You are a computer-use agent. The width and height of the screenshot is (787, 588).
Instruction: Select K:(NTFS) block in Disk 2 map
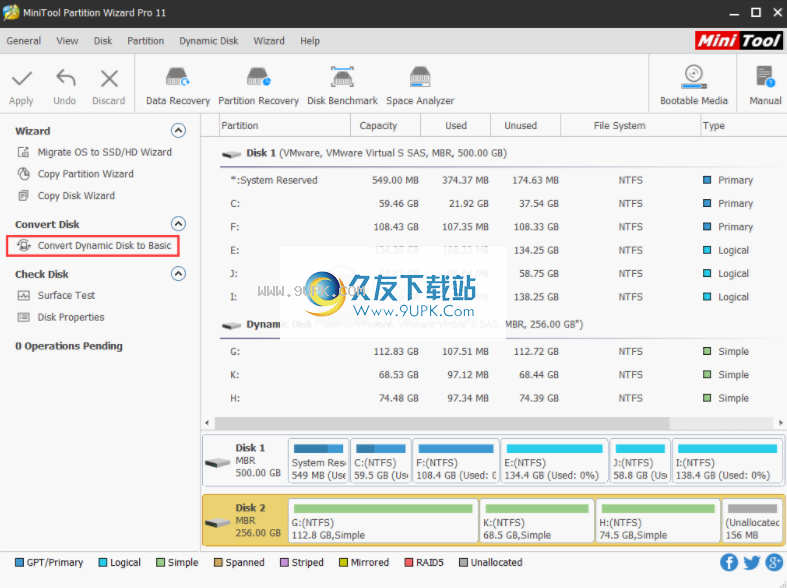point(537,521)
